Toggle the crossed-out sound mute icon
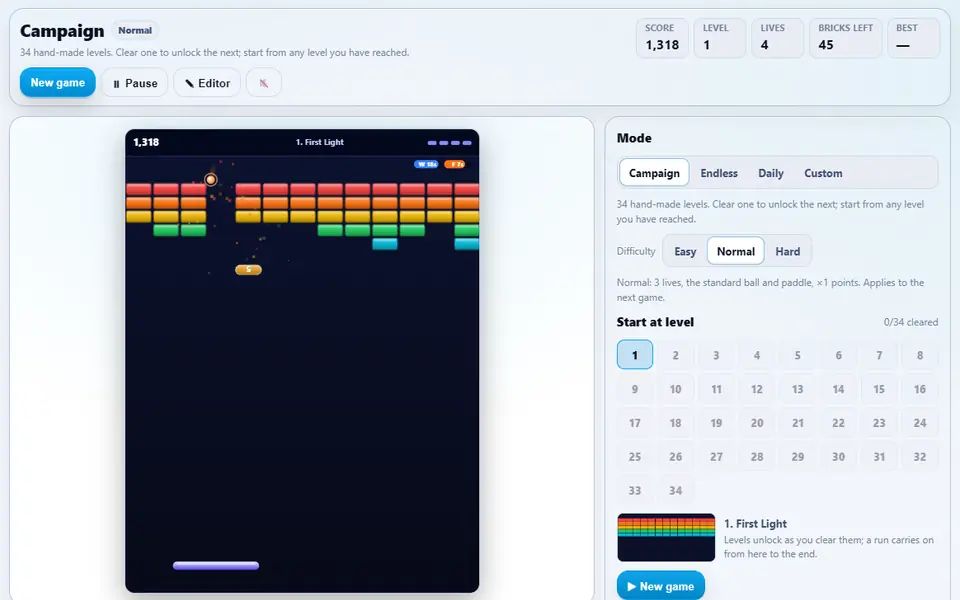The width and height of the screenshot is (960, 600). click(264, 83)
